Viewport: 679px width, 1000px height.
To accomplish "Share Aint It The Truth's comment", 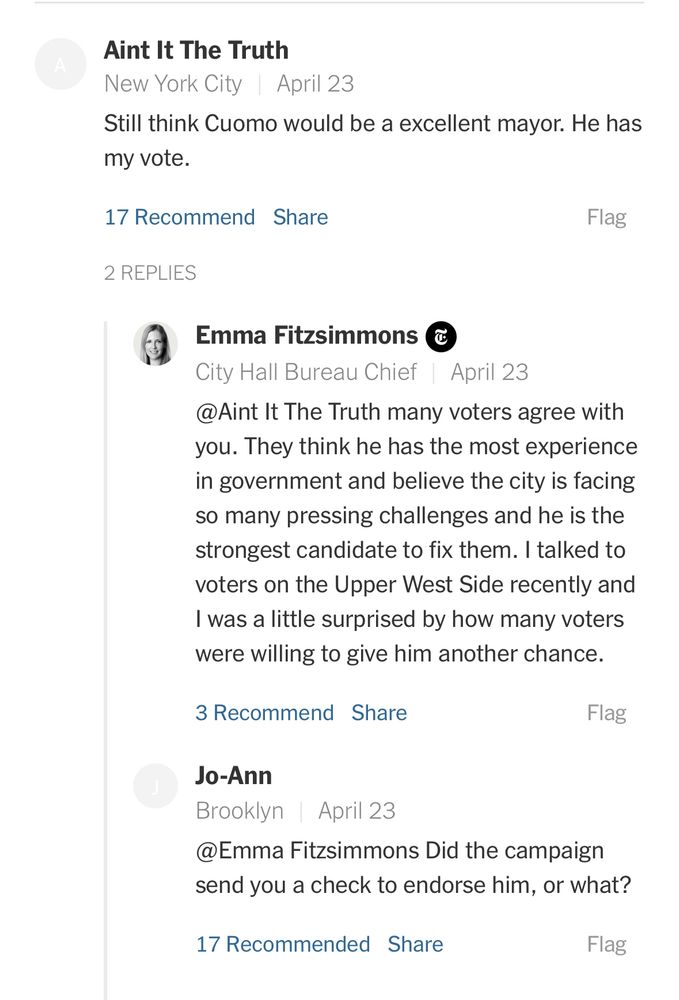I will click(300, 217).
